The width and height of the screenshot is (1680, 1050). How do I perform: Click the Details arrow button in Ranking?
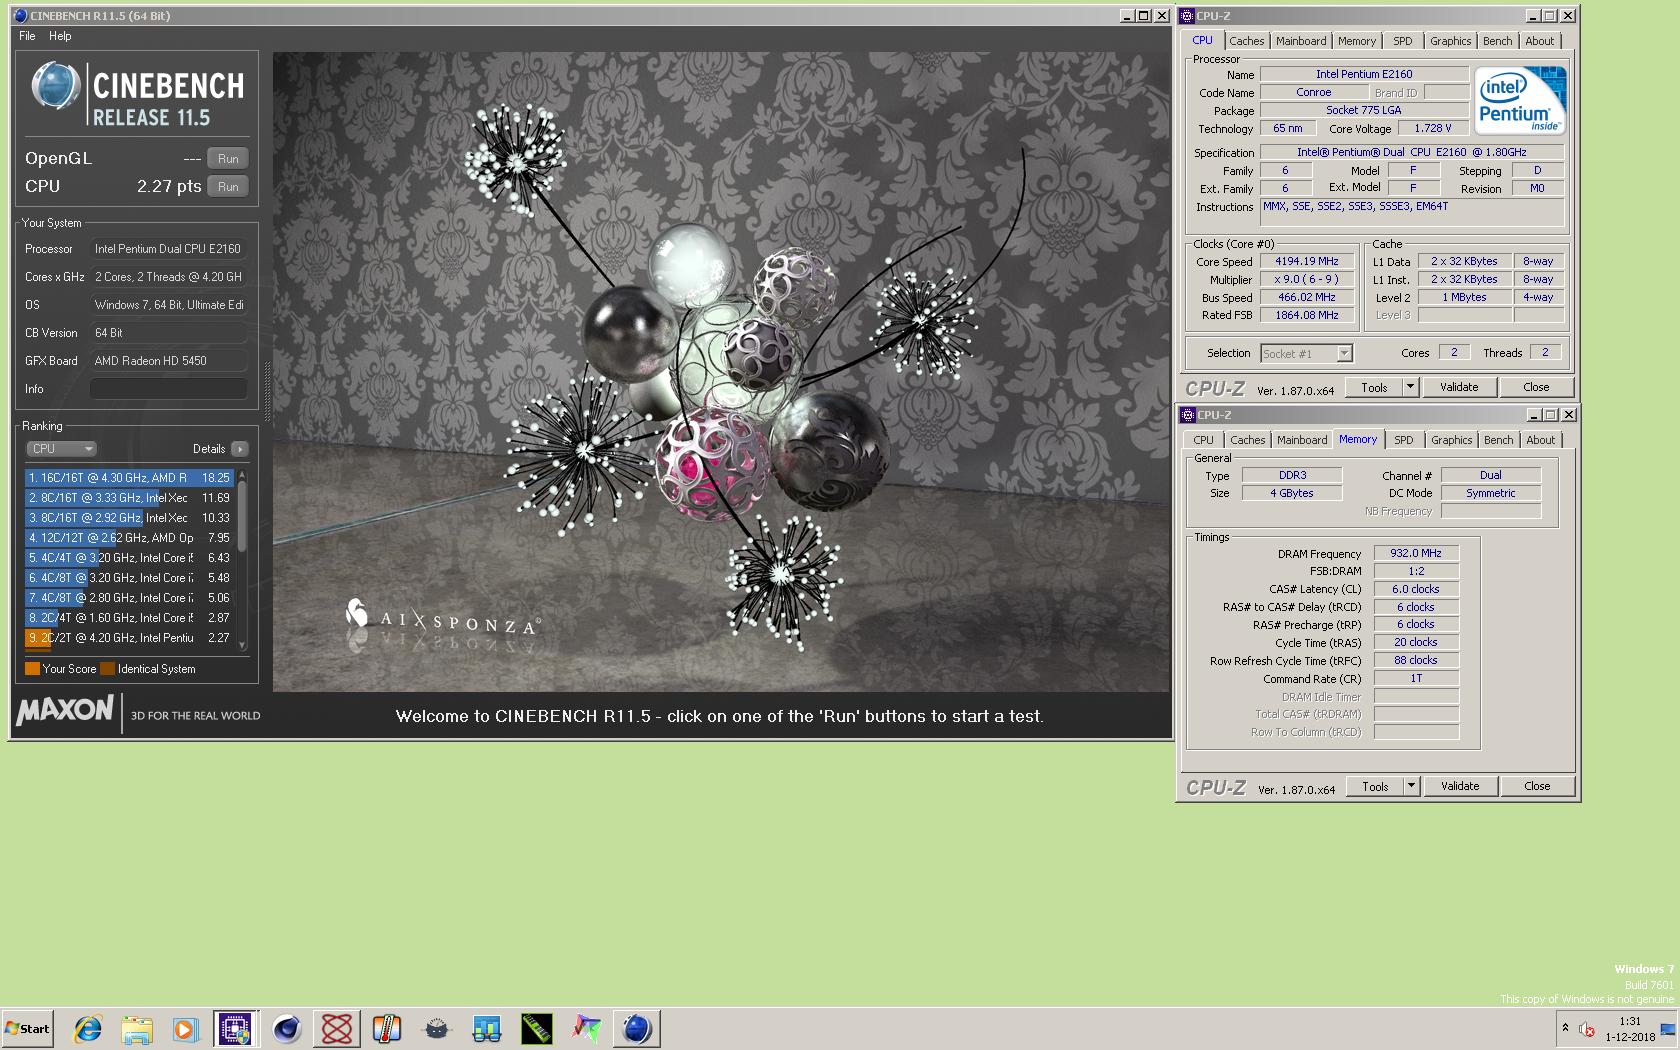coord(240,449)
